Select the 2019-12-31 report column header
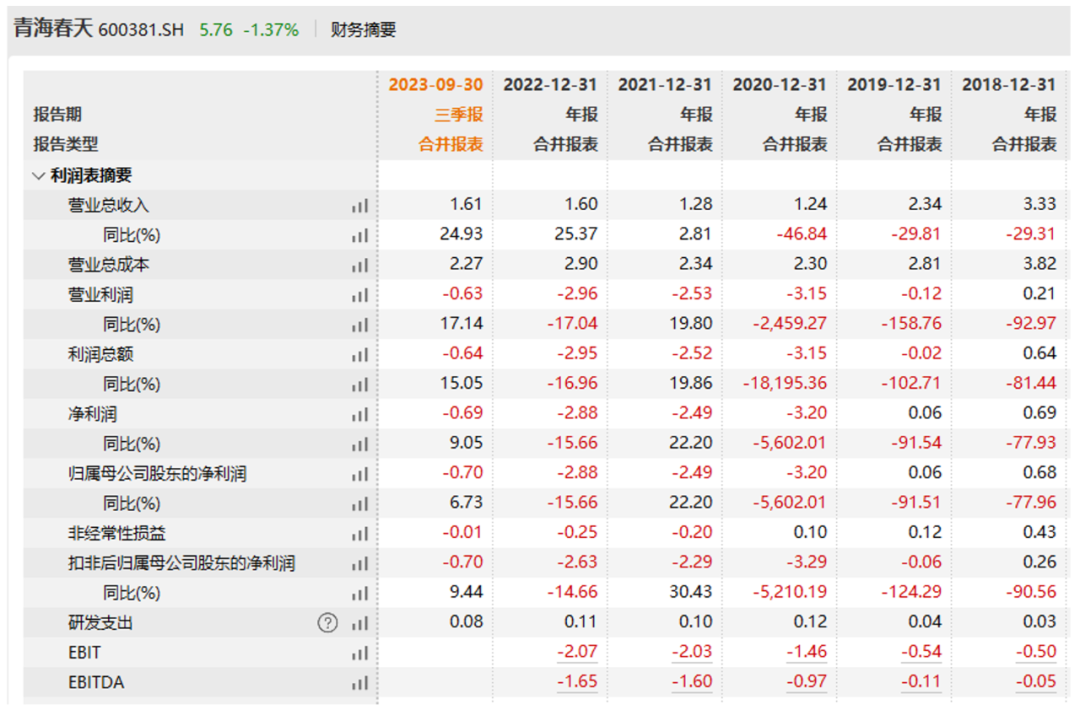1080x710 pixels. click(894, 85)
